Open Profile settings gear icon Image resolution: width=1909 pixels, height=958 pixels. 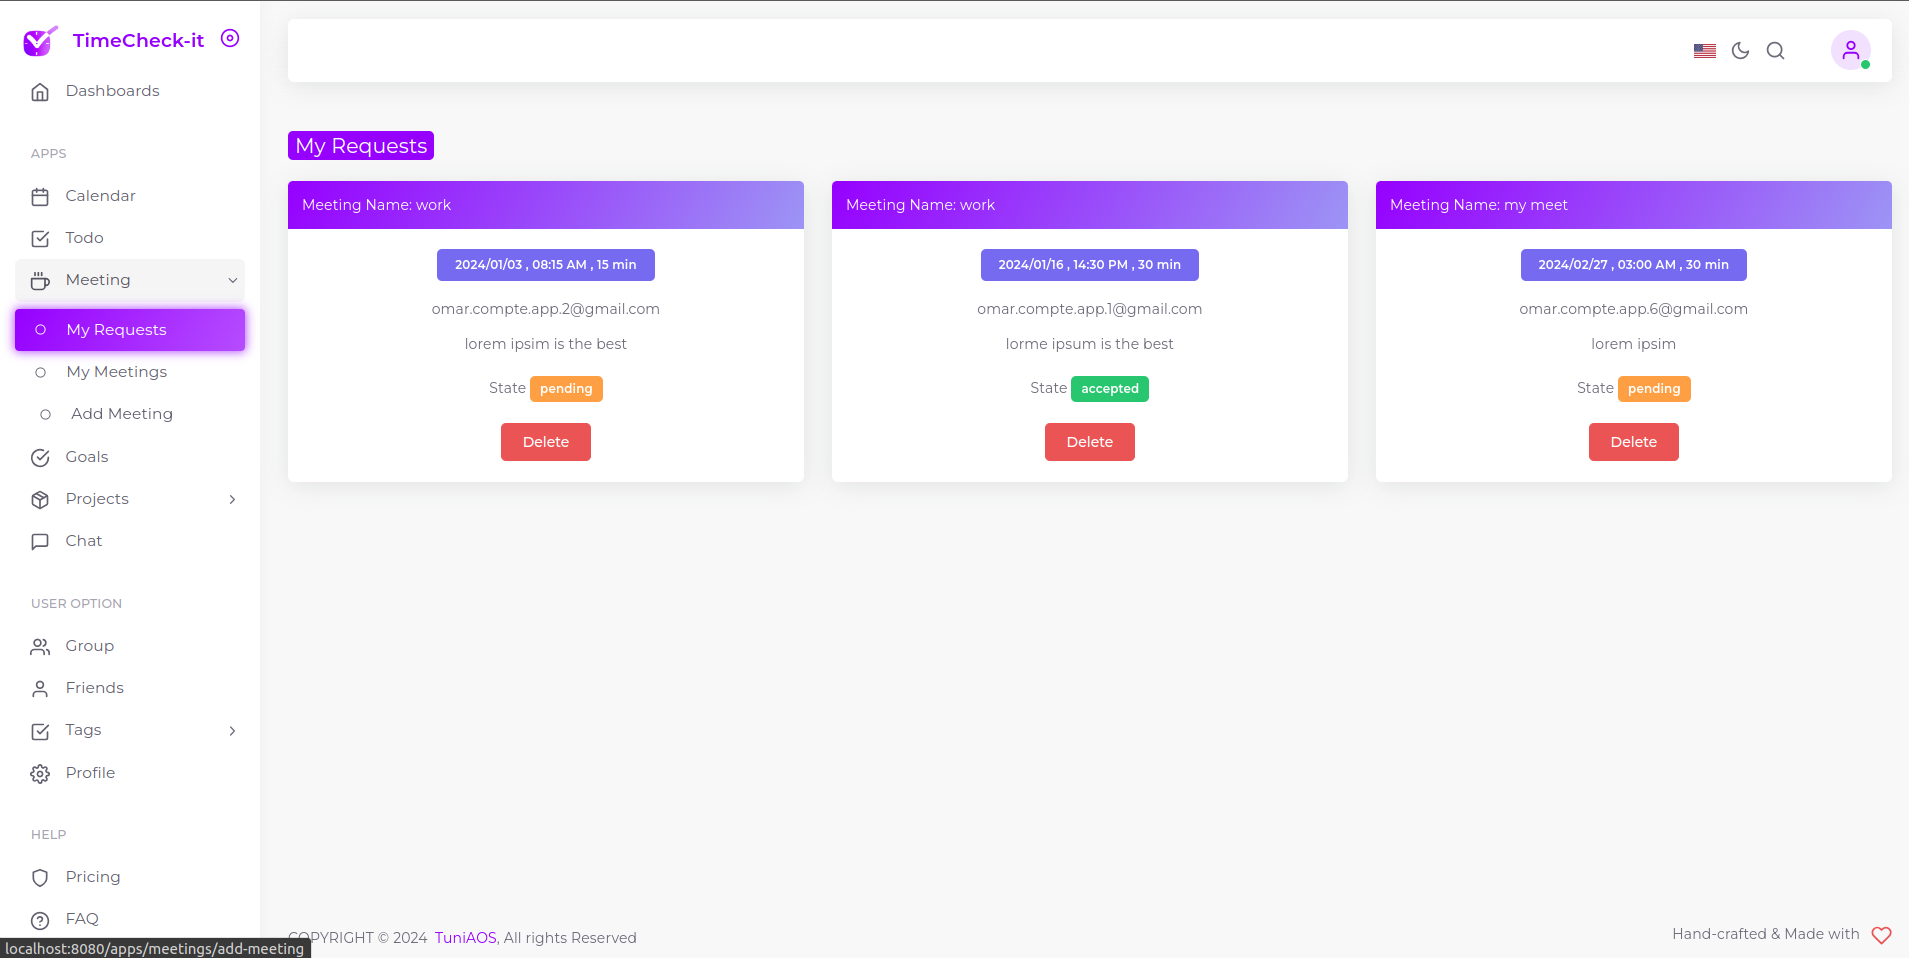tap(40, 773)
